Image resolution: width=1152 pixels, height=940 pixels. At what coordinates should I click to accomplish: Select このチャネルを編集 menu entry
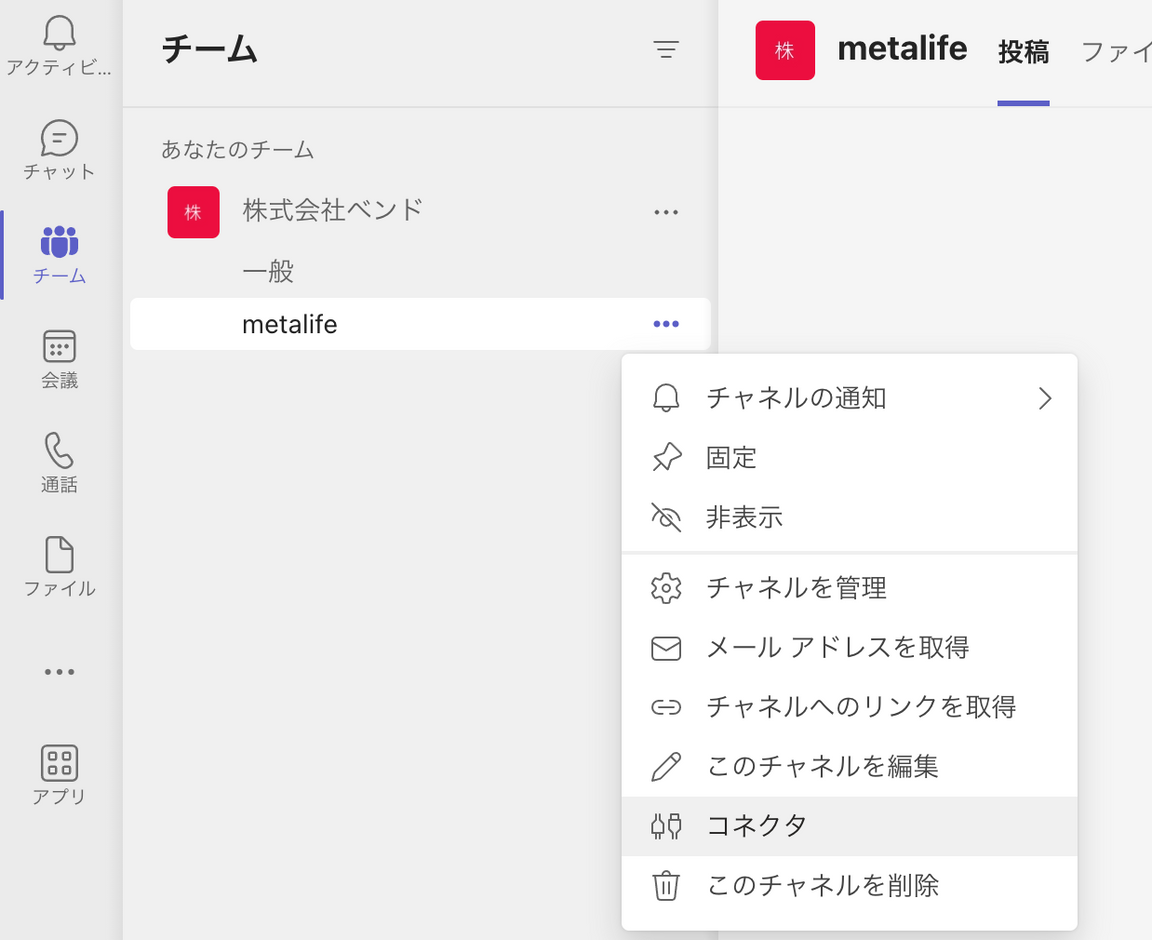click(849, 767)
